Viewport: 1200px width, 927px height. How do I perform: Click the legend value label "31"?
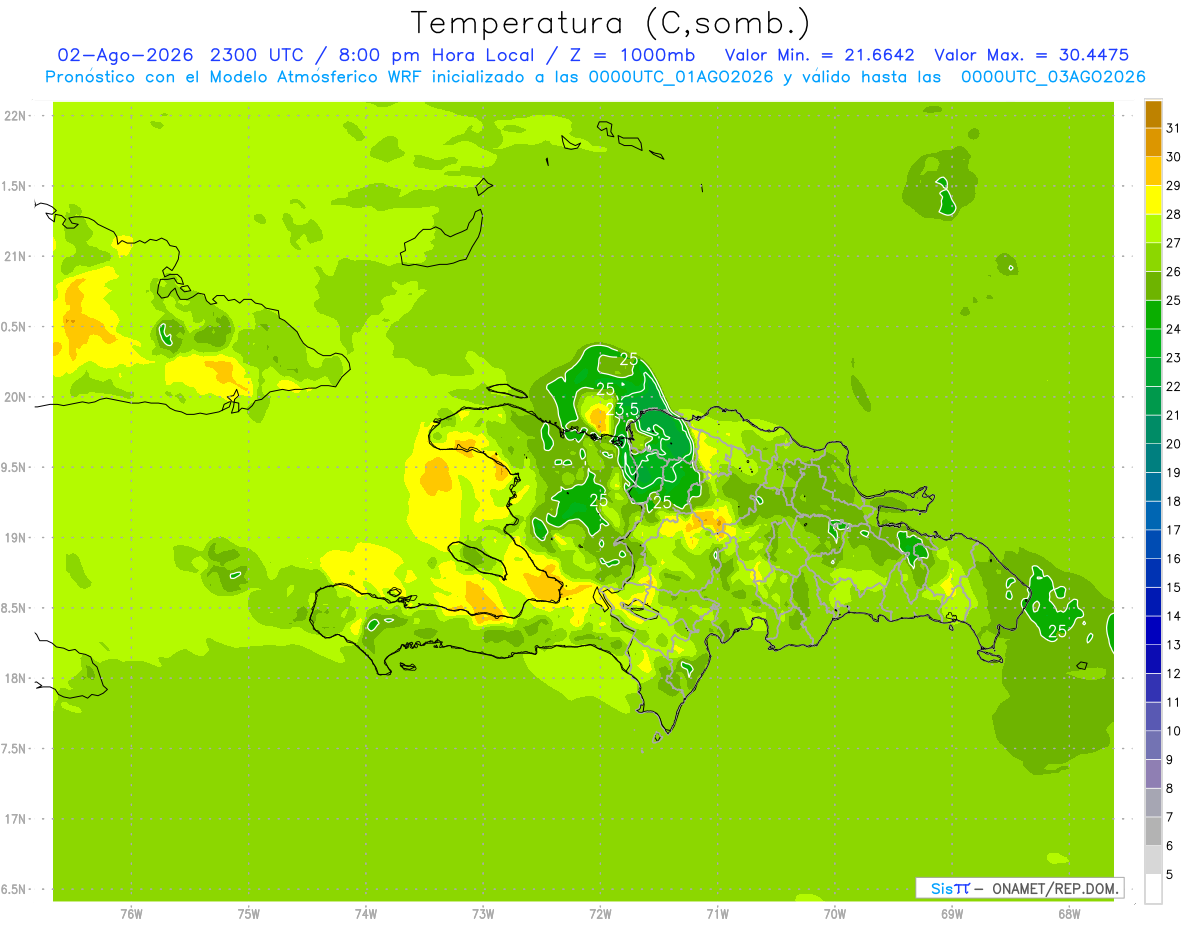click(x=1173, y=128)
